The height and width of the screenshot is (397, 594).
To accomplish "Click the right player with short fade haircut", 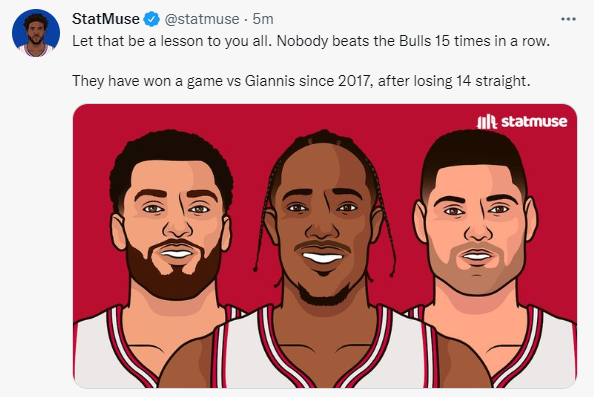I will tap(475, 212).
